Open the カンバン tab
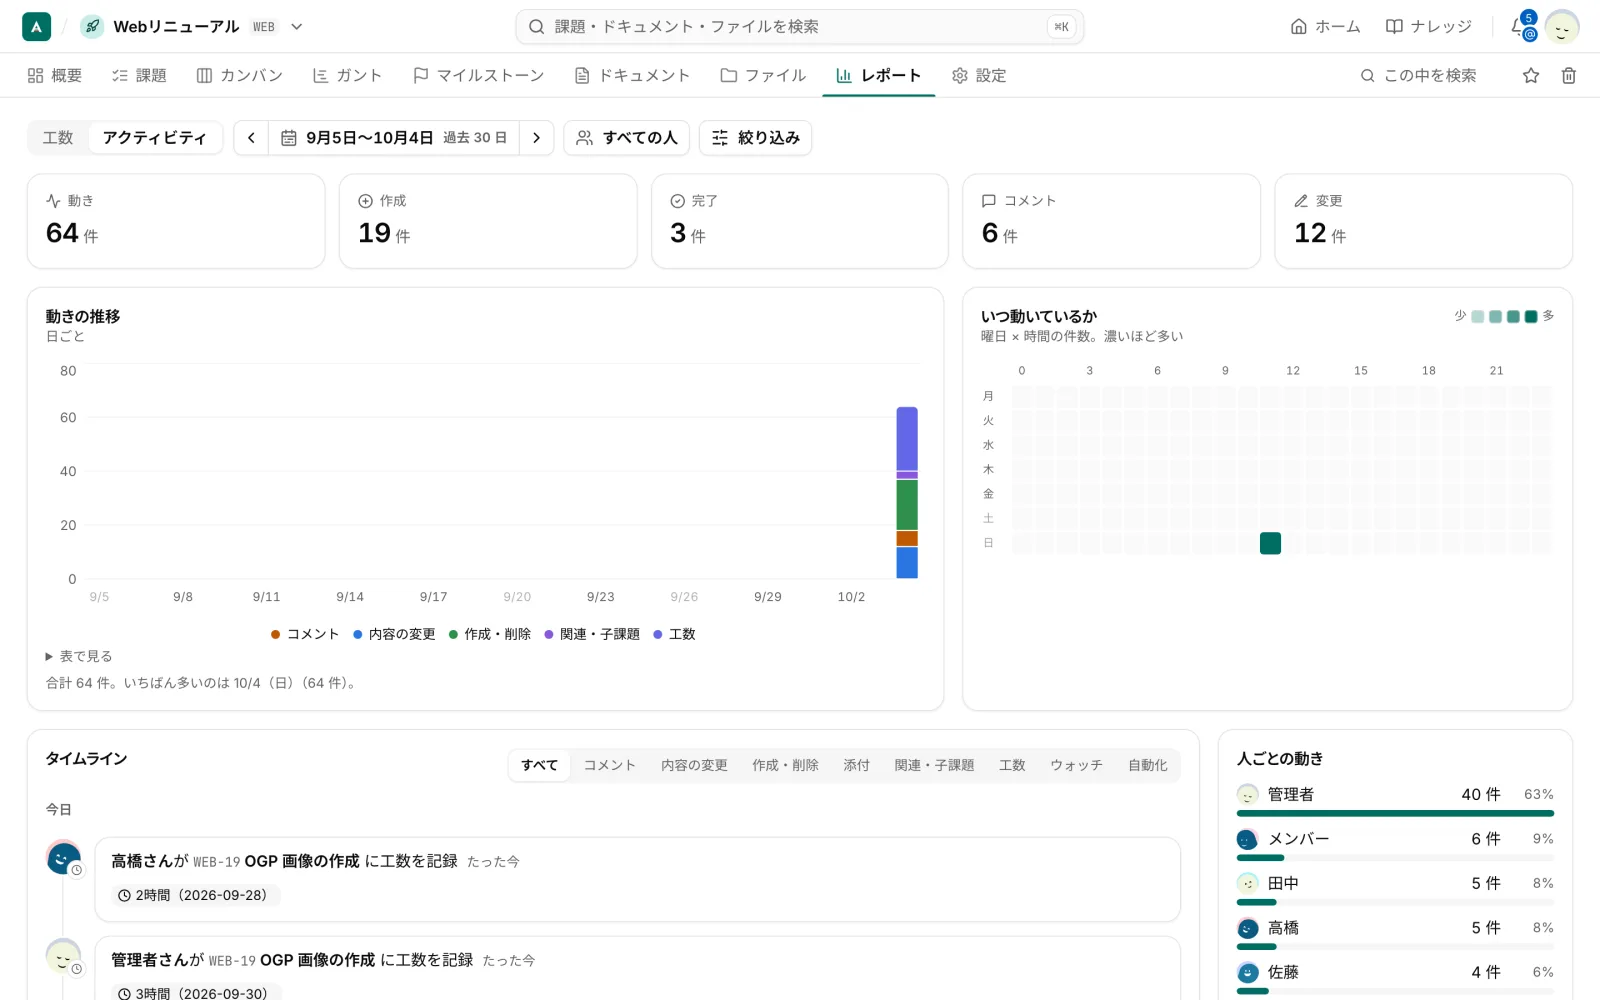 click(240, 76)
